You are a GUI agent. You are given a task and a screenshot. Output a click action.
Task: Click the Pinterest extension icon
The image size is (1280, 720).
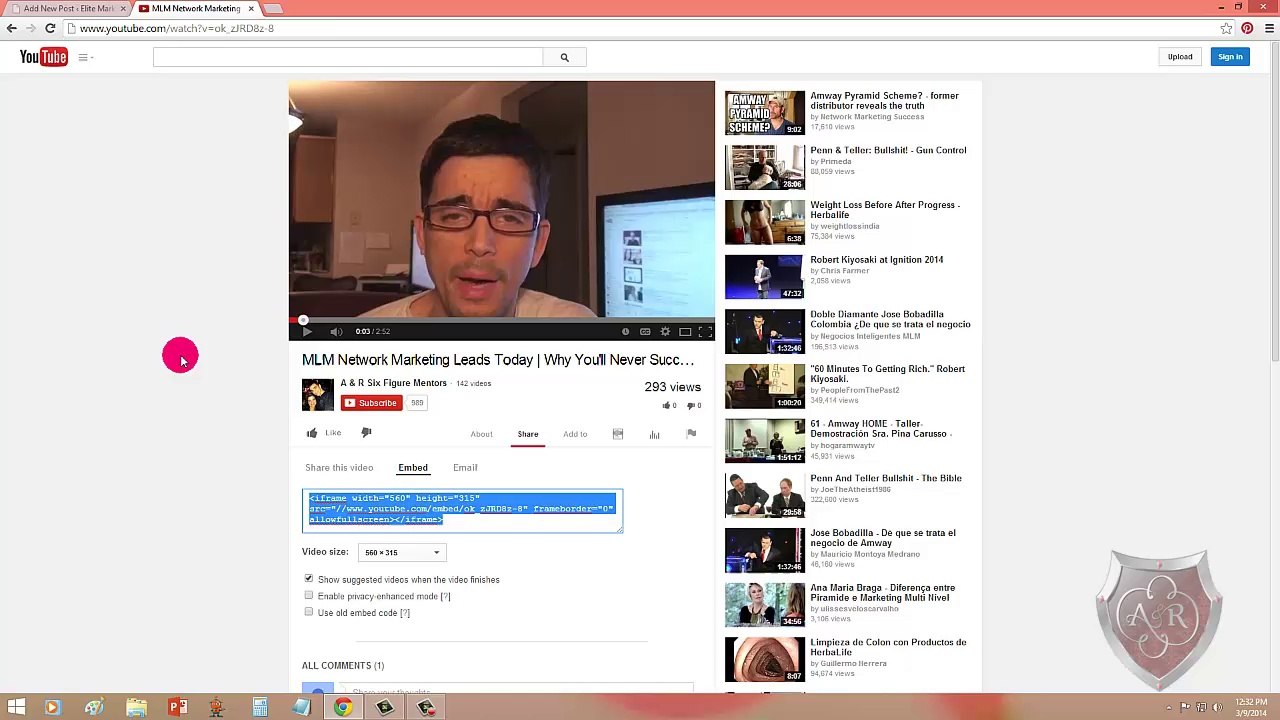(1247, 28)
